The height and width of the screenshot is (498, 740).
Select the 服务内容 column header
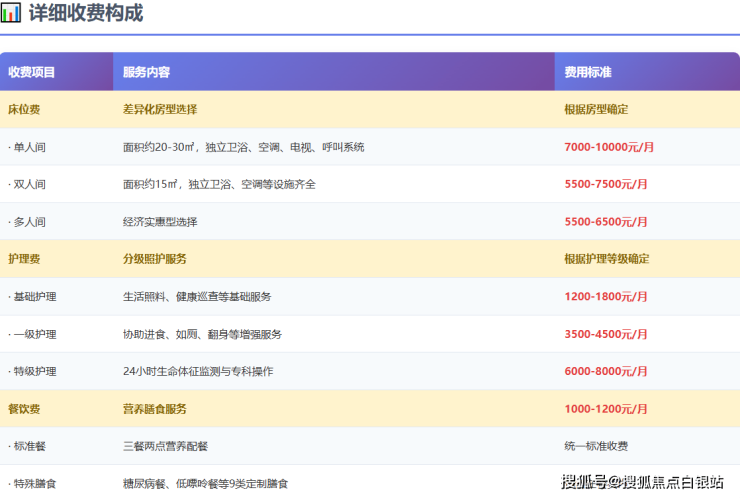[146, 72]
